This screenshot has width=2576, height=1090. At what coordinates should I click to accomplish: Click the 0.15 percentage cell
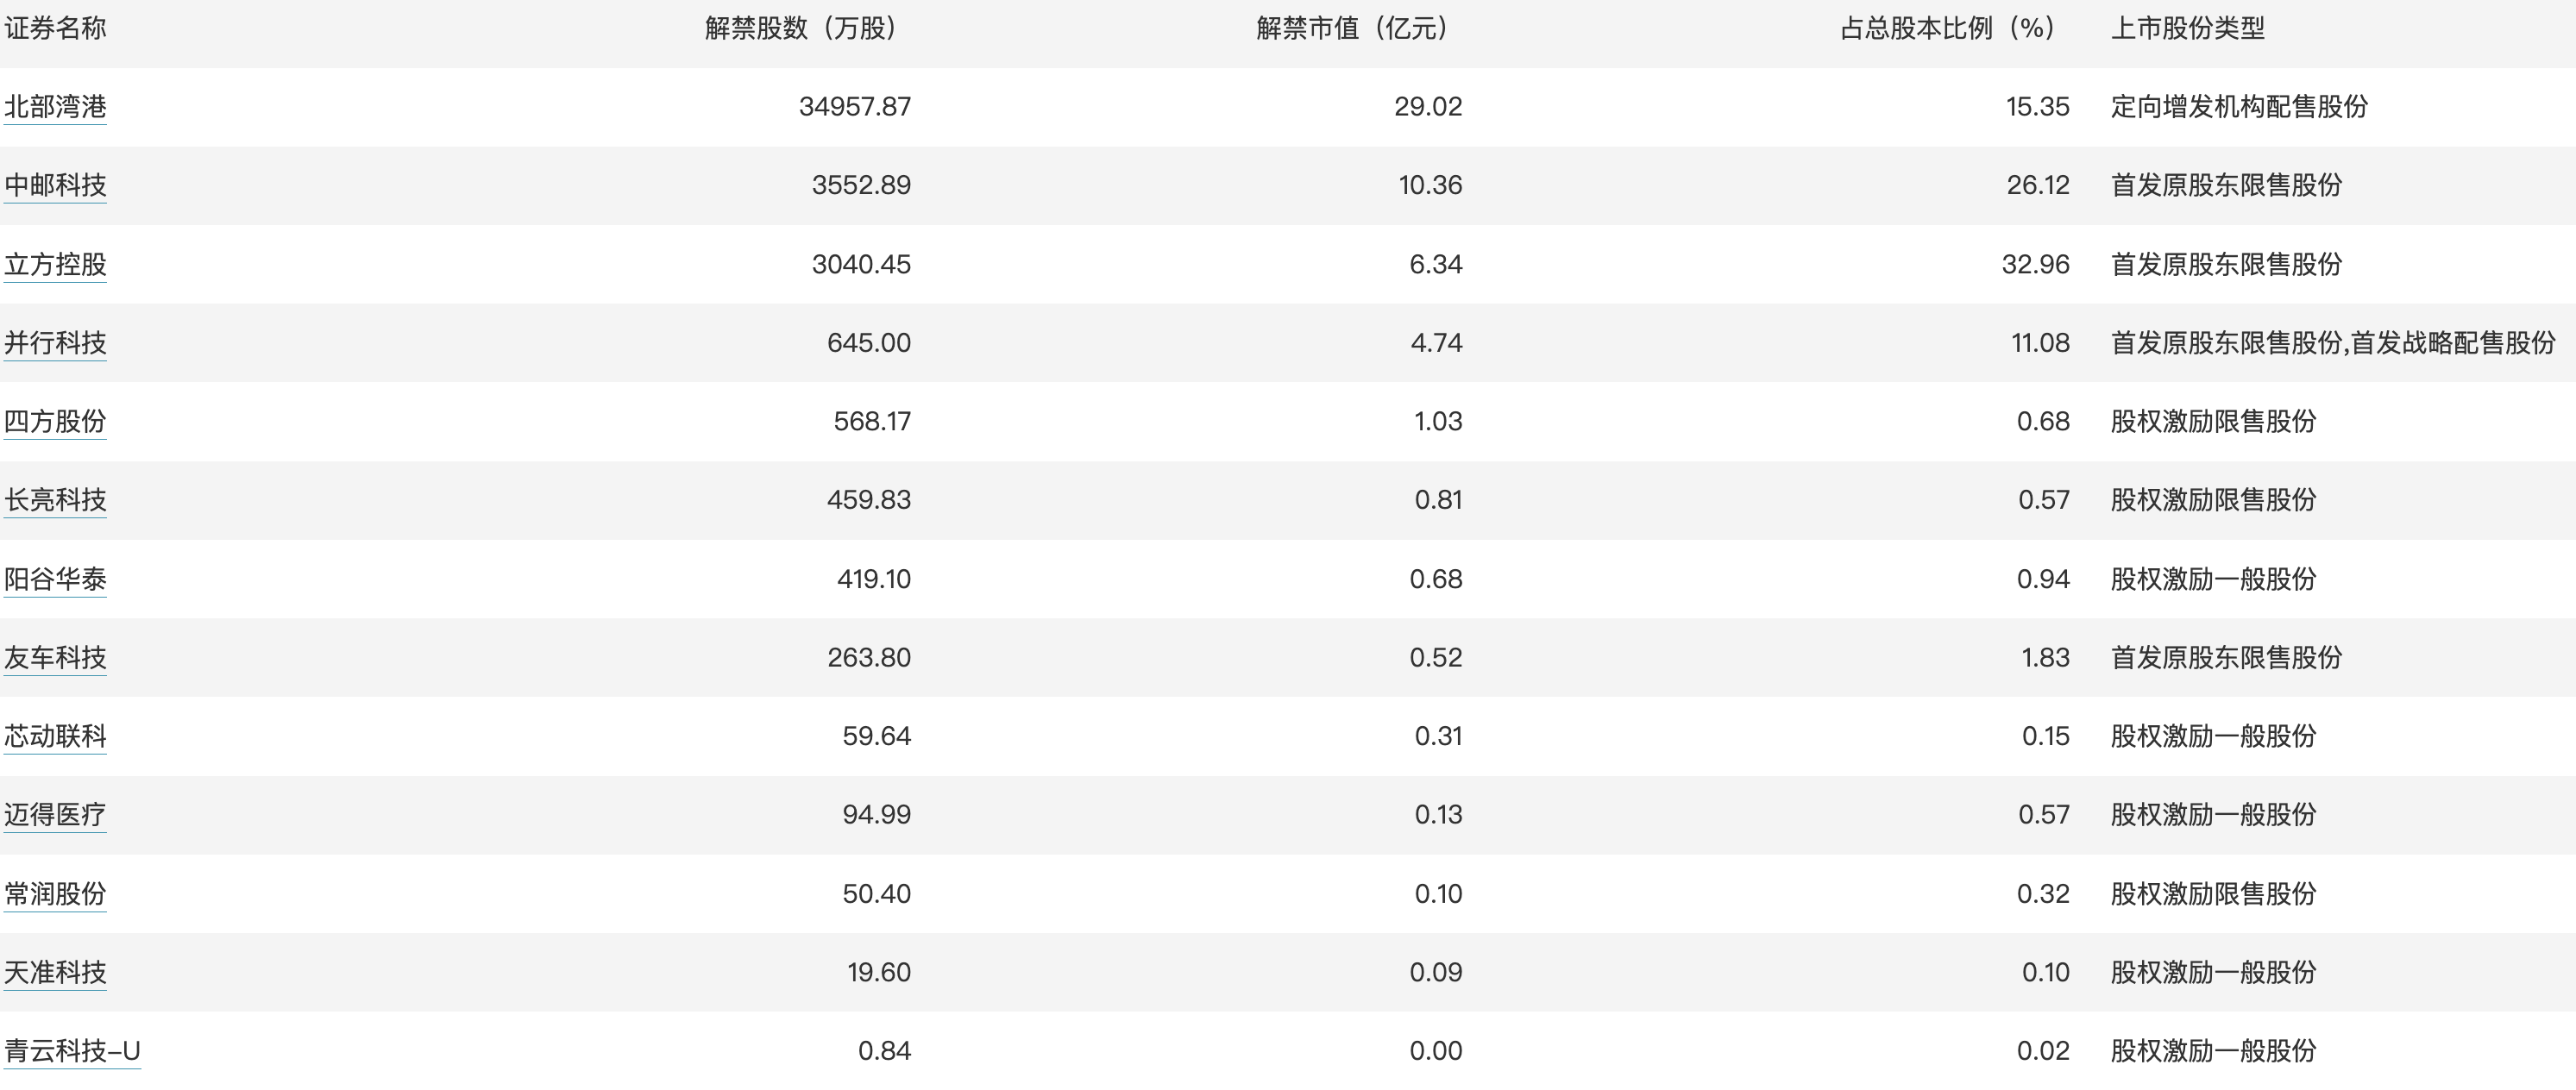coord(2046,736)
